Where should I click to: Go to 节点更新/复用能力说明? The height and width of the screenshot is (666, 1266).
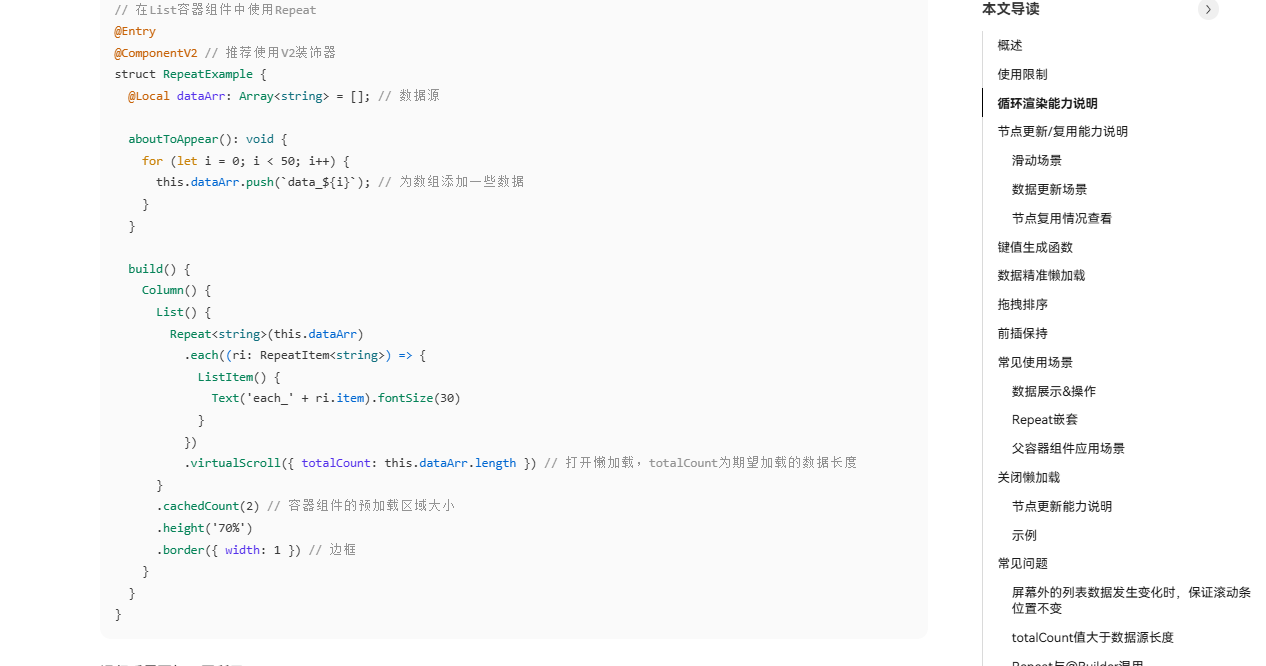click(x=1062, y=131)
